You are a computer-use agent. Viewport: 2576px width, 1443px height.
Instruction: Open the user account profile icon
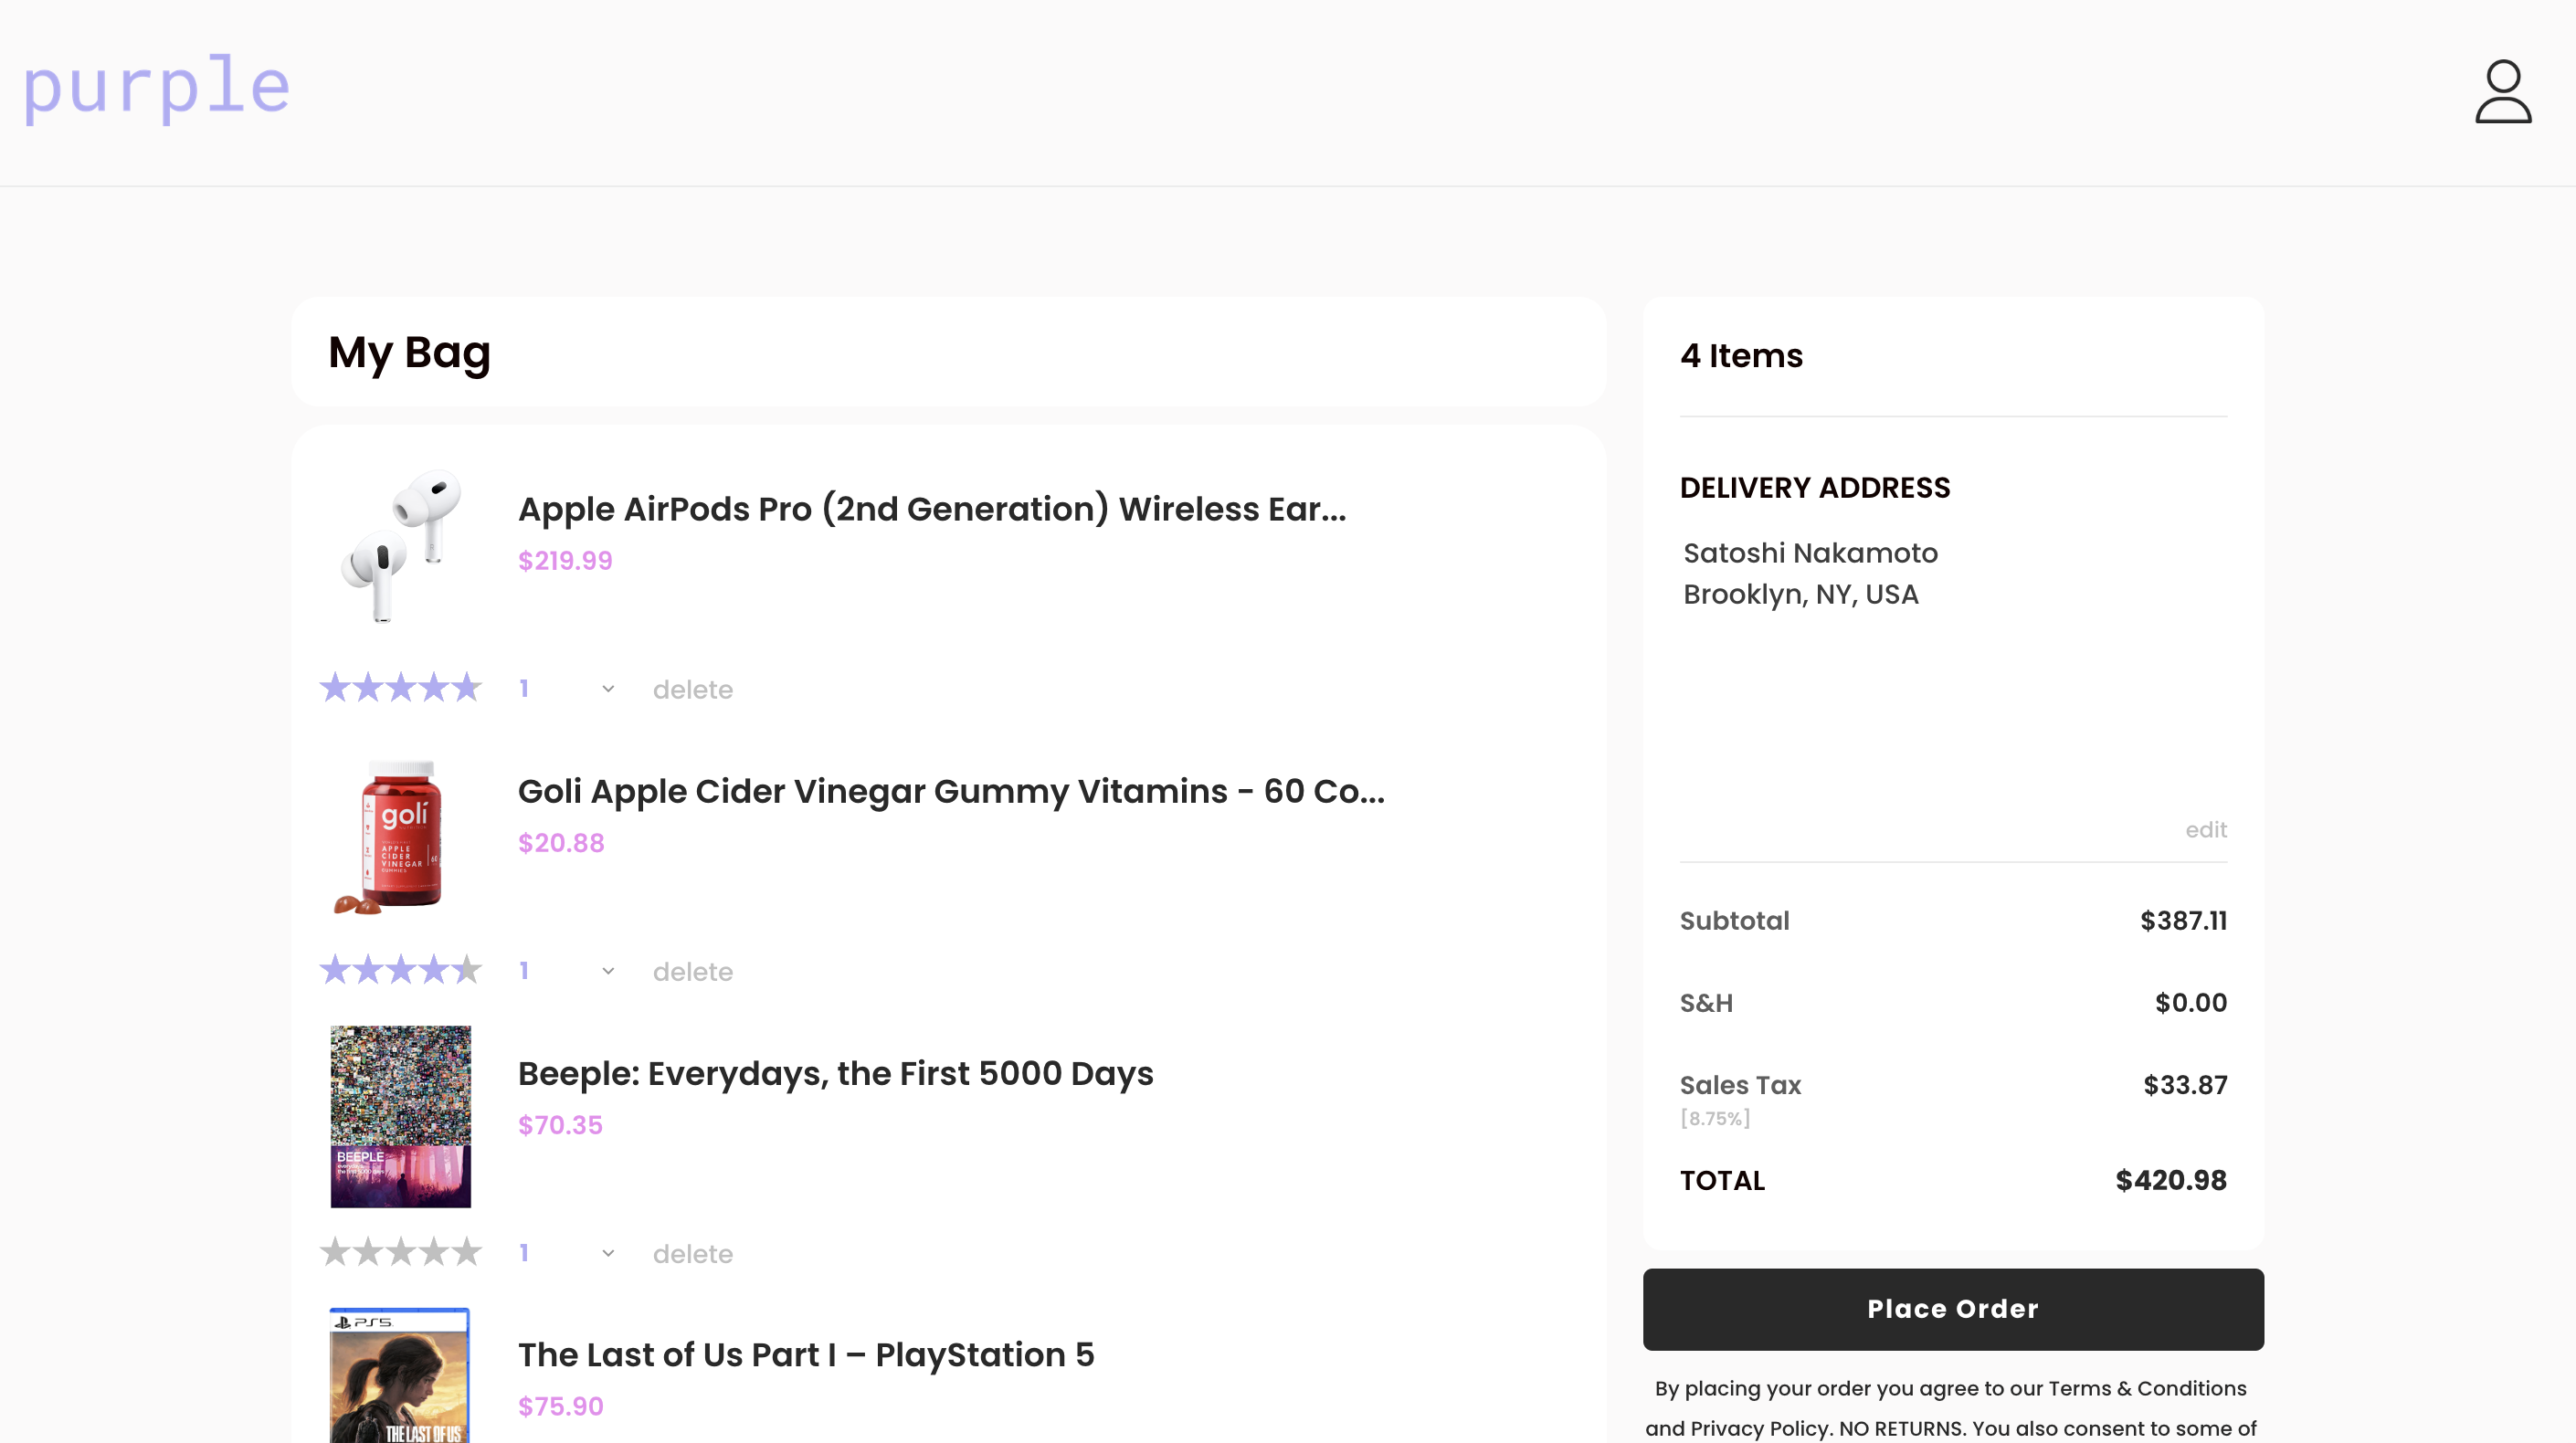(x=2503, y=91)
